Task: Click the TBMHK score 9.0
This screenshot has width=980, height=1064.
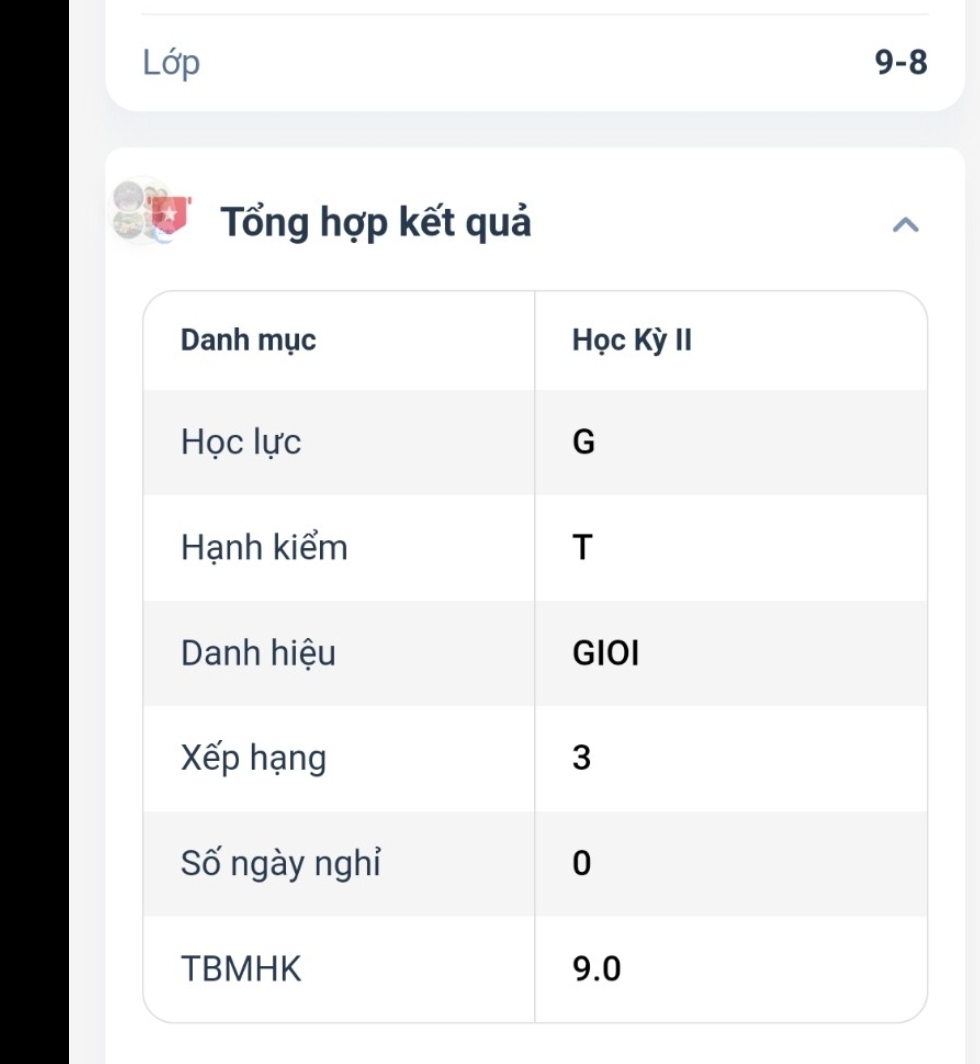Action: 596,969
